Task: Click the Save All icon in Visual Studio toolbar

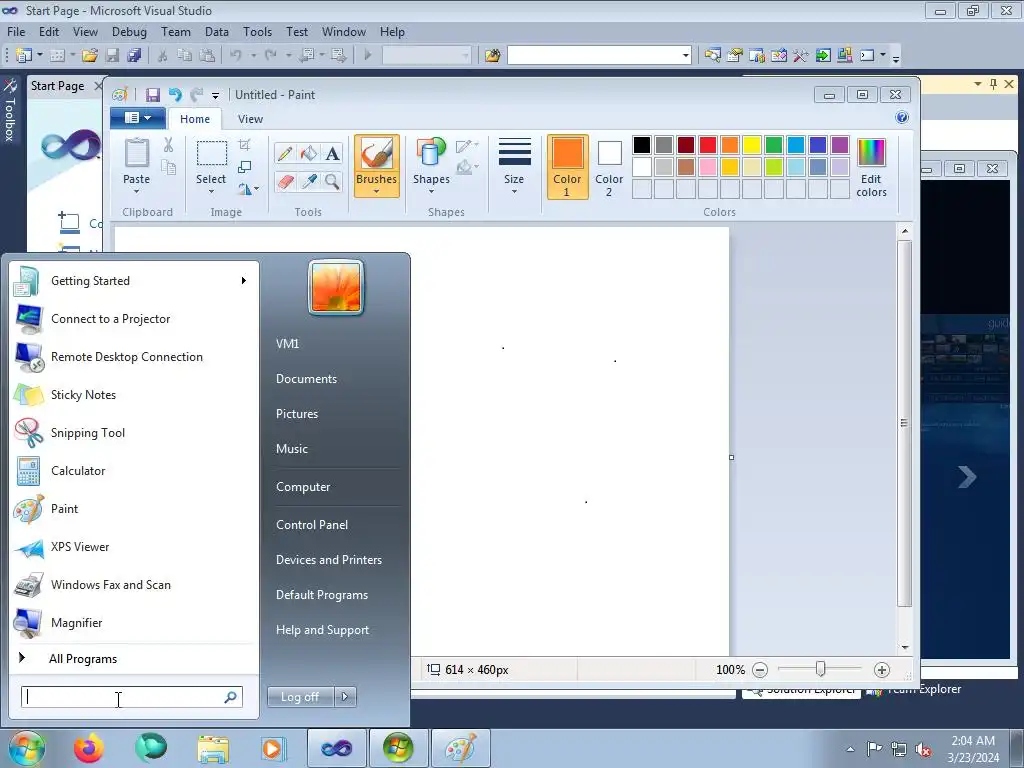Action: point(135,56)
